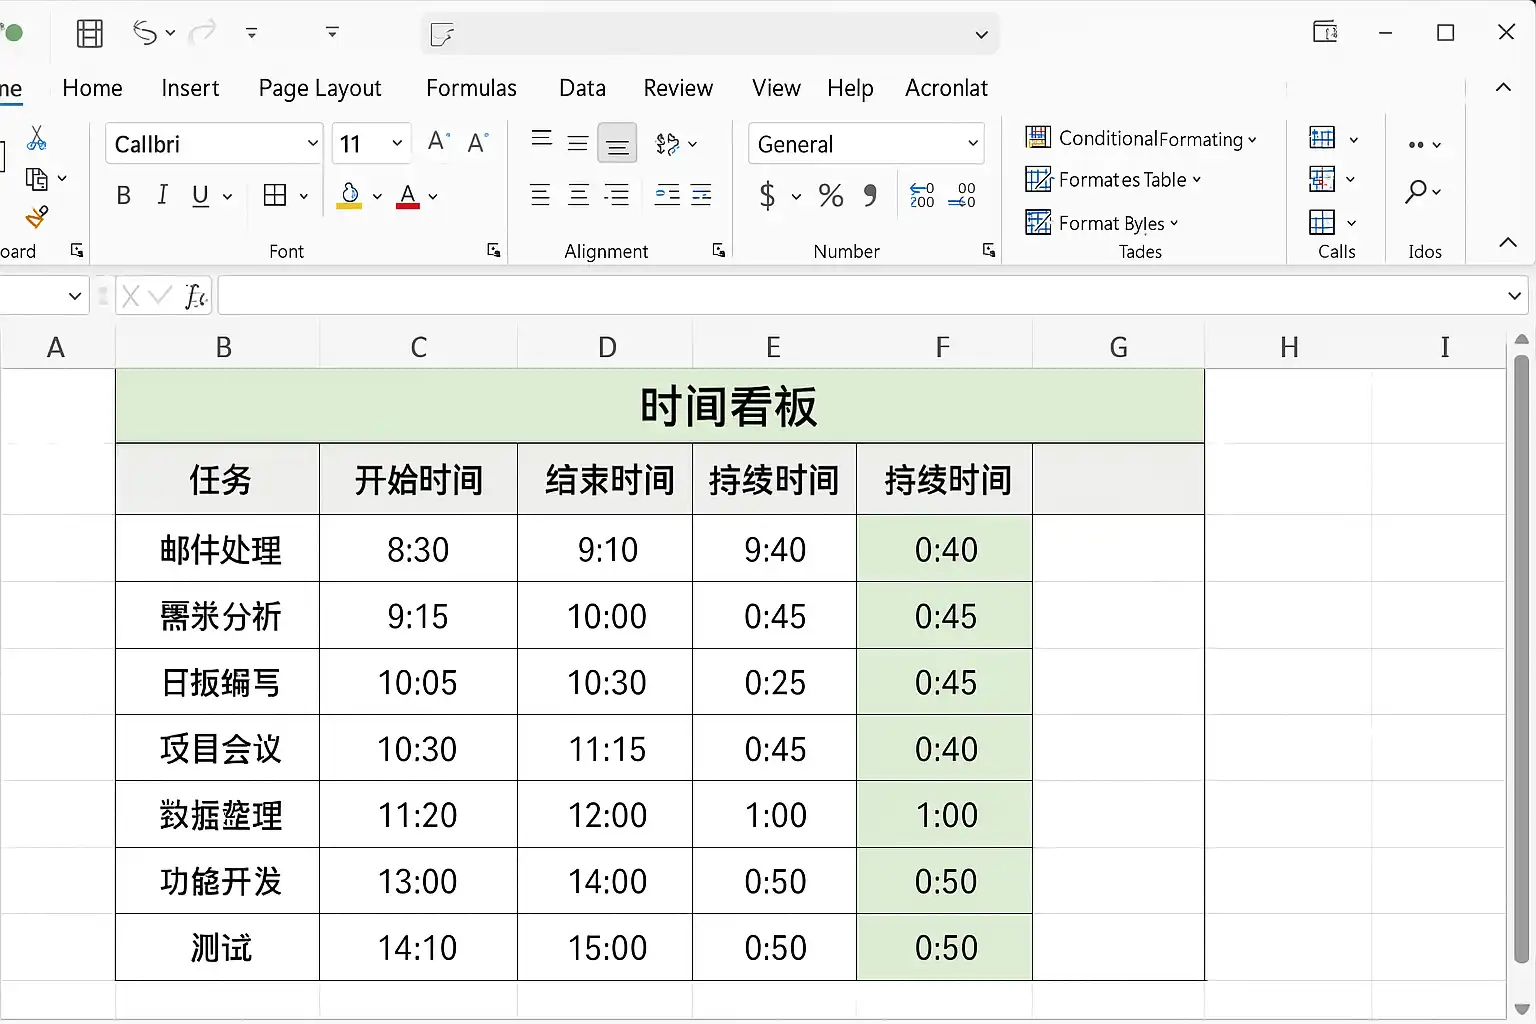Open the Formulas ribbon tab
The height and width of the screenshot is (1024, 1536).
[x=471, y=88]
